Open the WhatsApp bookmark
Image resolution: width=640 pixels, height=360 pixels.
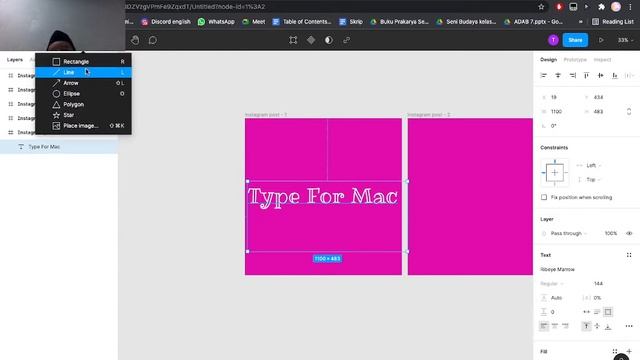216,22
